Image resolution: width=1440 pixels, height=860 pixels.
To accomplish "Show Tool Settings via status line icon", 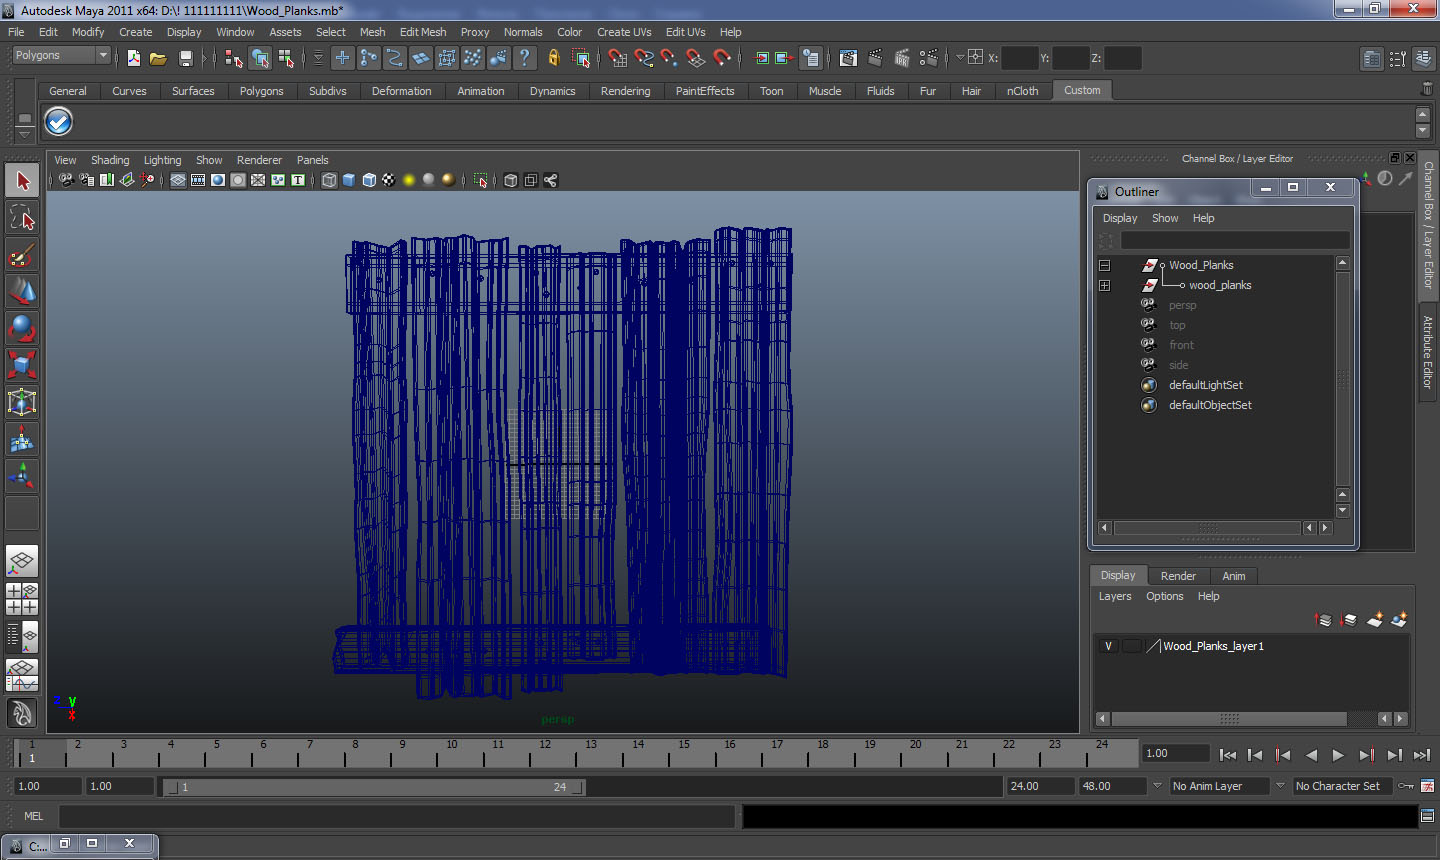I will point(1397,59).
